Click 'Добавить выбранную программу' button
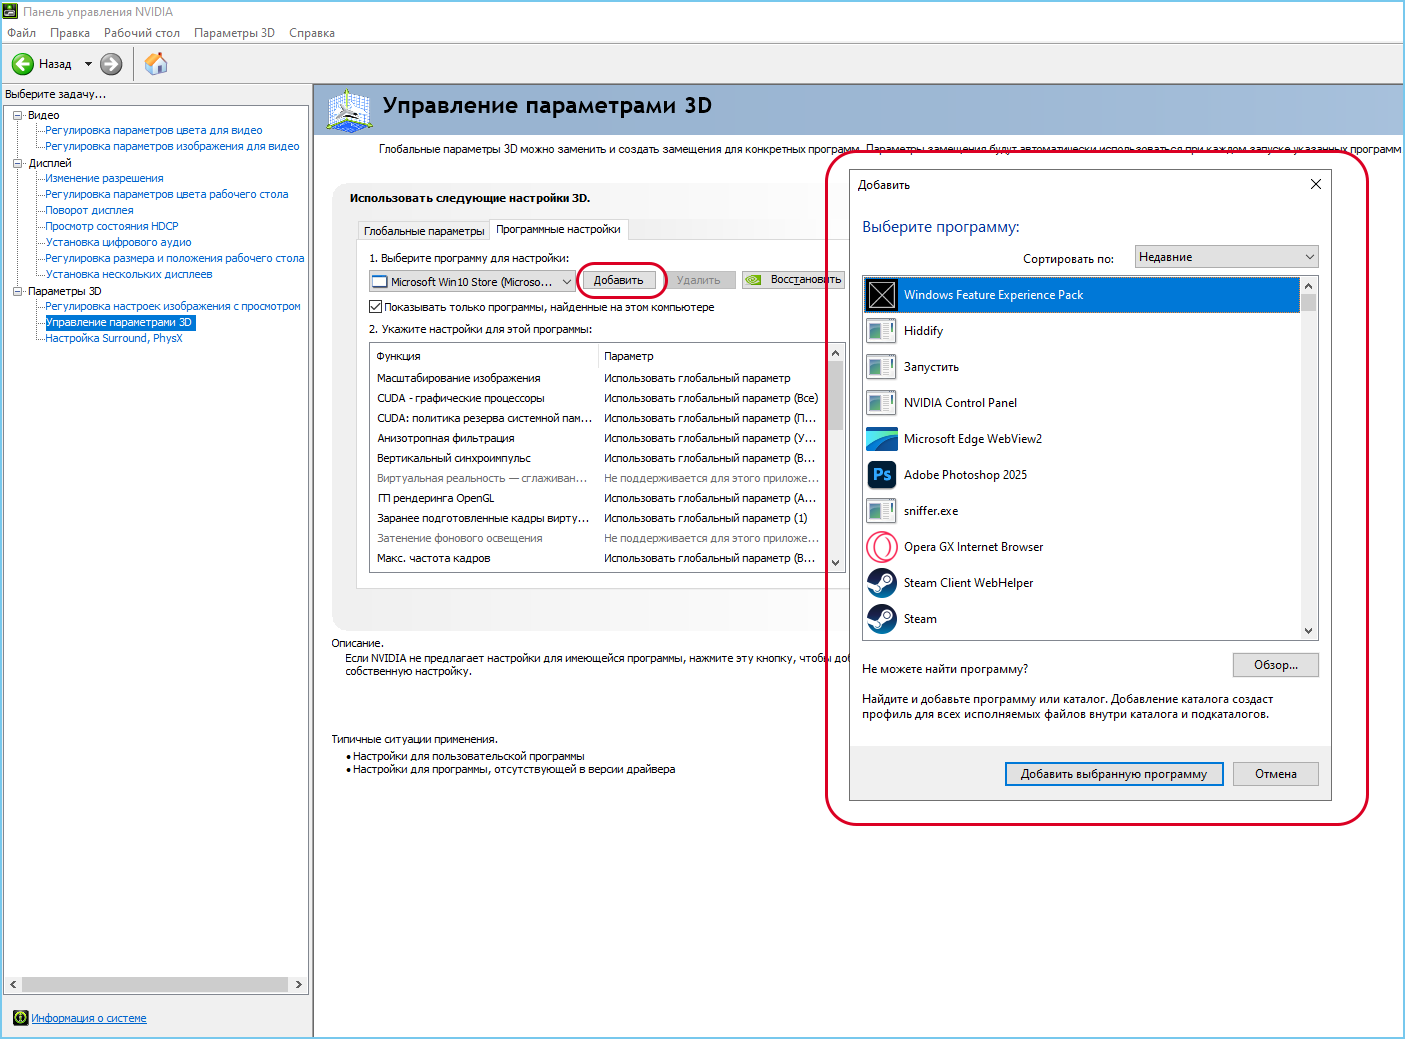The image size is (1405, 1039). [x=1114, y=774]
